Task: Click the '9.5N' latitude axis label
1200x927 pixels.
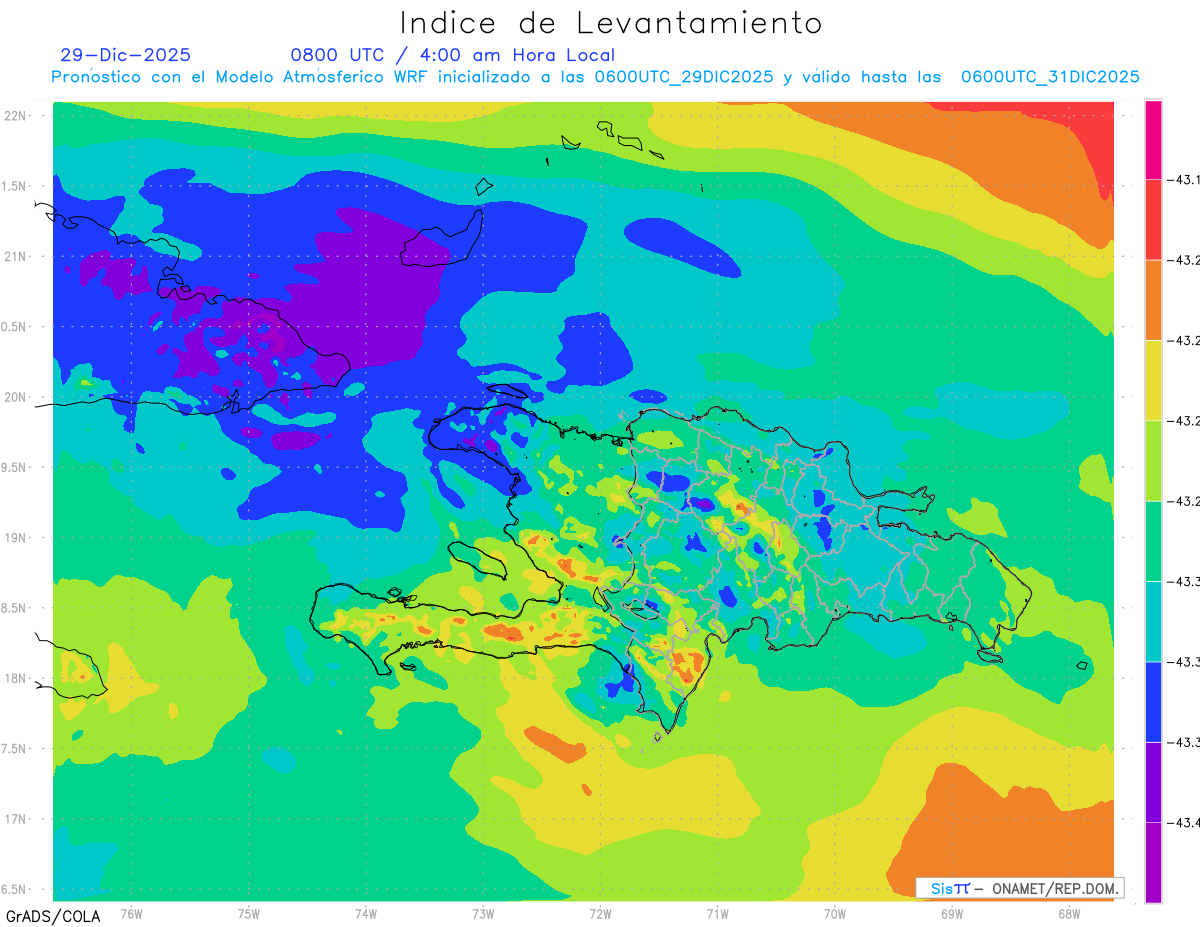Action: point(15,467)
